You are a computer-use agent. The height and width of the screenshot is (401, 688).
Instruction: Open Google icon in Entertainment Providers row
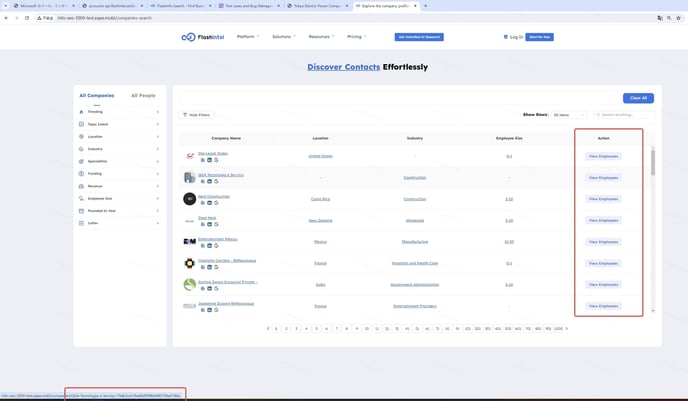(x=216, y=310)
